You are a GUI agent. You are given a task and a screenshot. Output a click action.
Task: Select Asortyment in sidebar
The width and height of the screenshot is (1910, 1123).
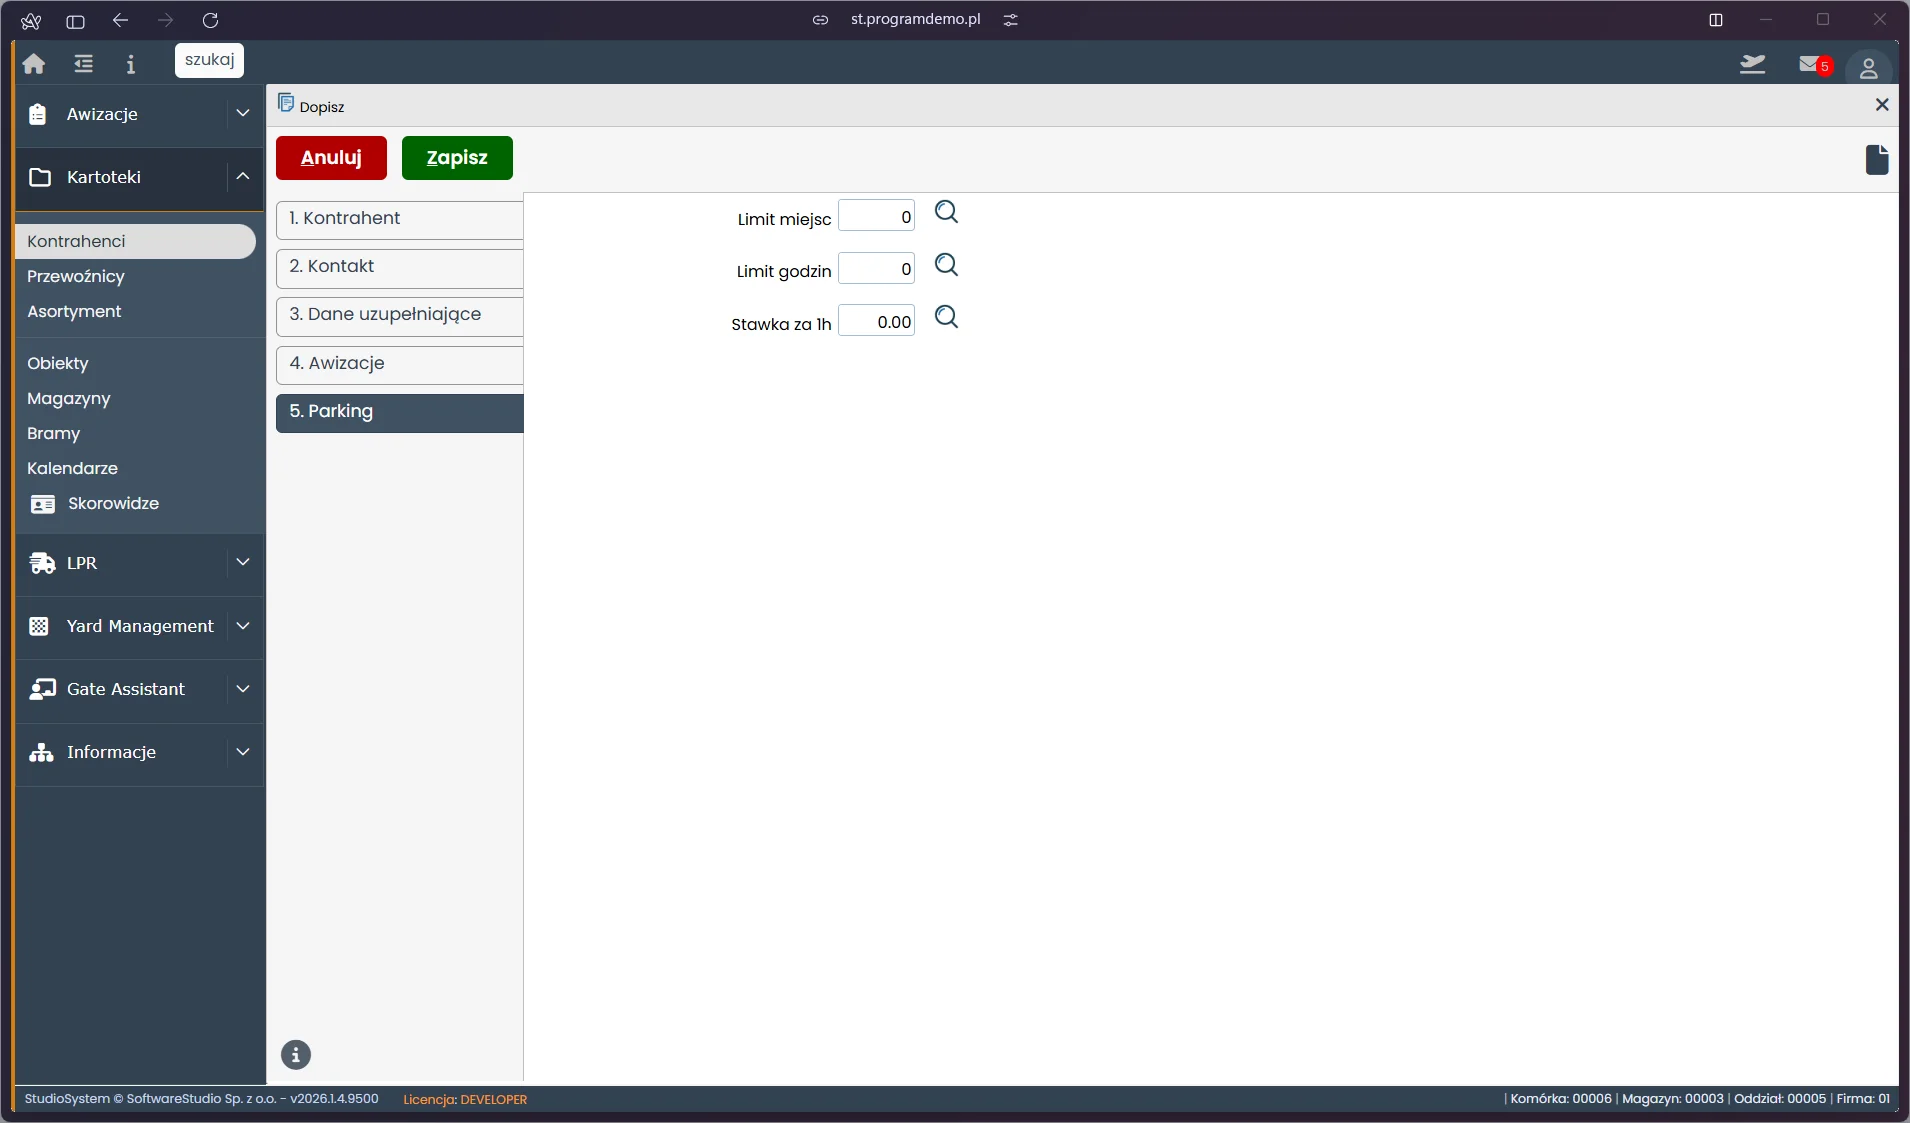(x=74, y=311)
